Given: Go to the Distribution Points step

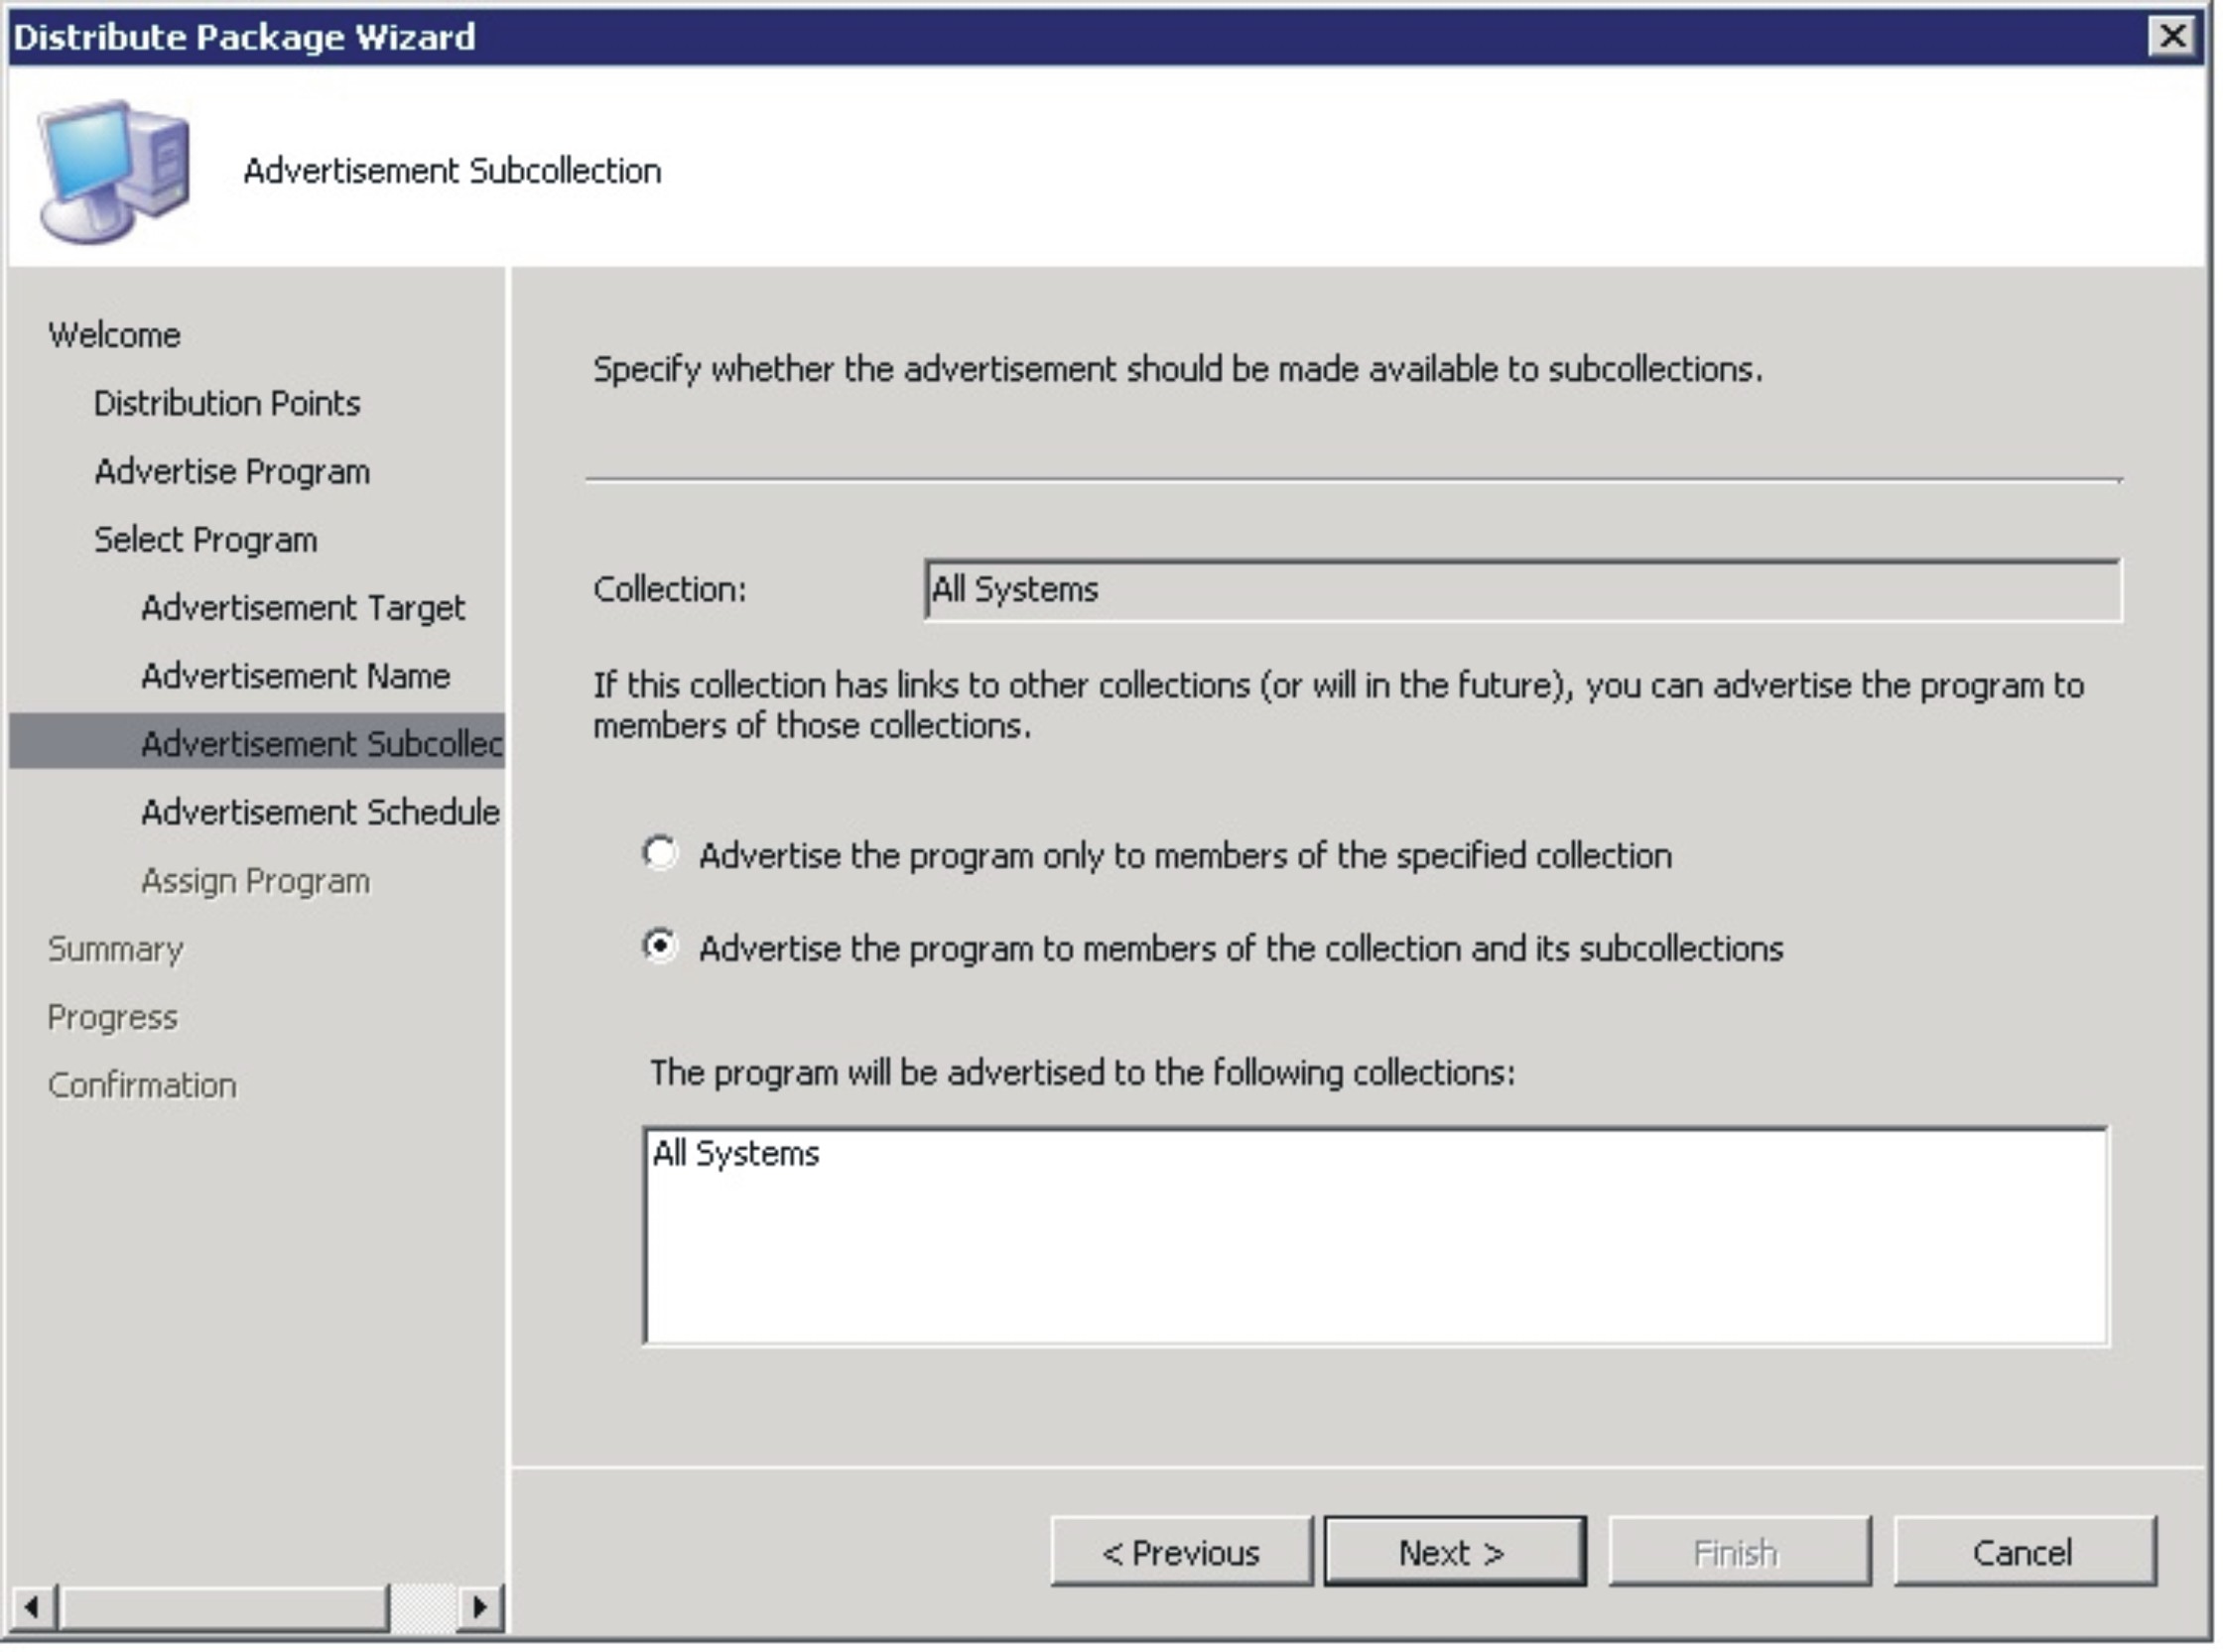Looking at the screenshot, I should pos(227,403).
